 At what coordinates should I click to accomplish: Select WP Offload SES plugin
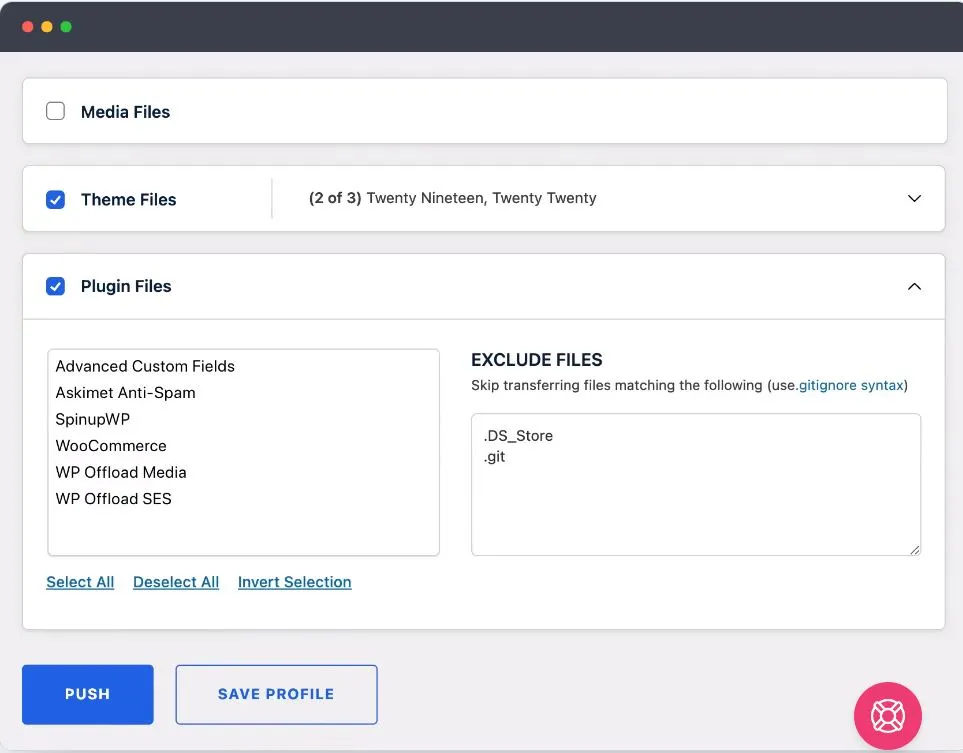coord(113,498)
